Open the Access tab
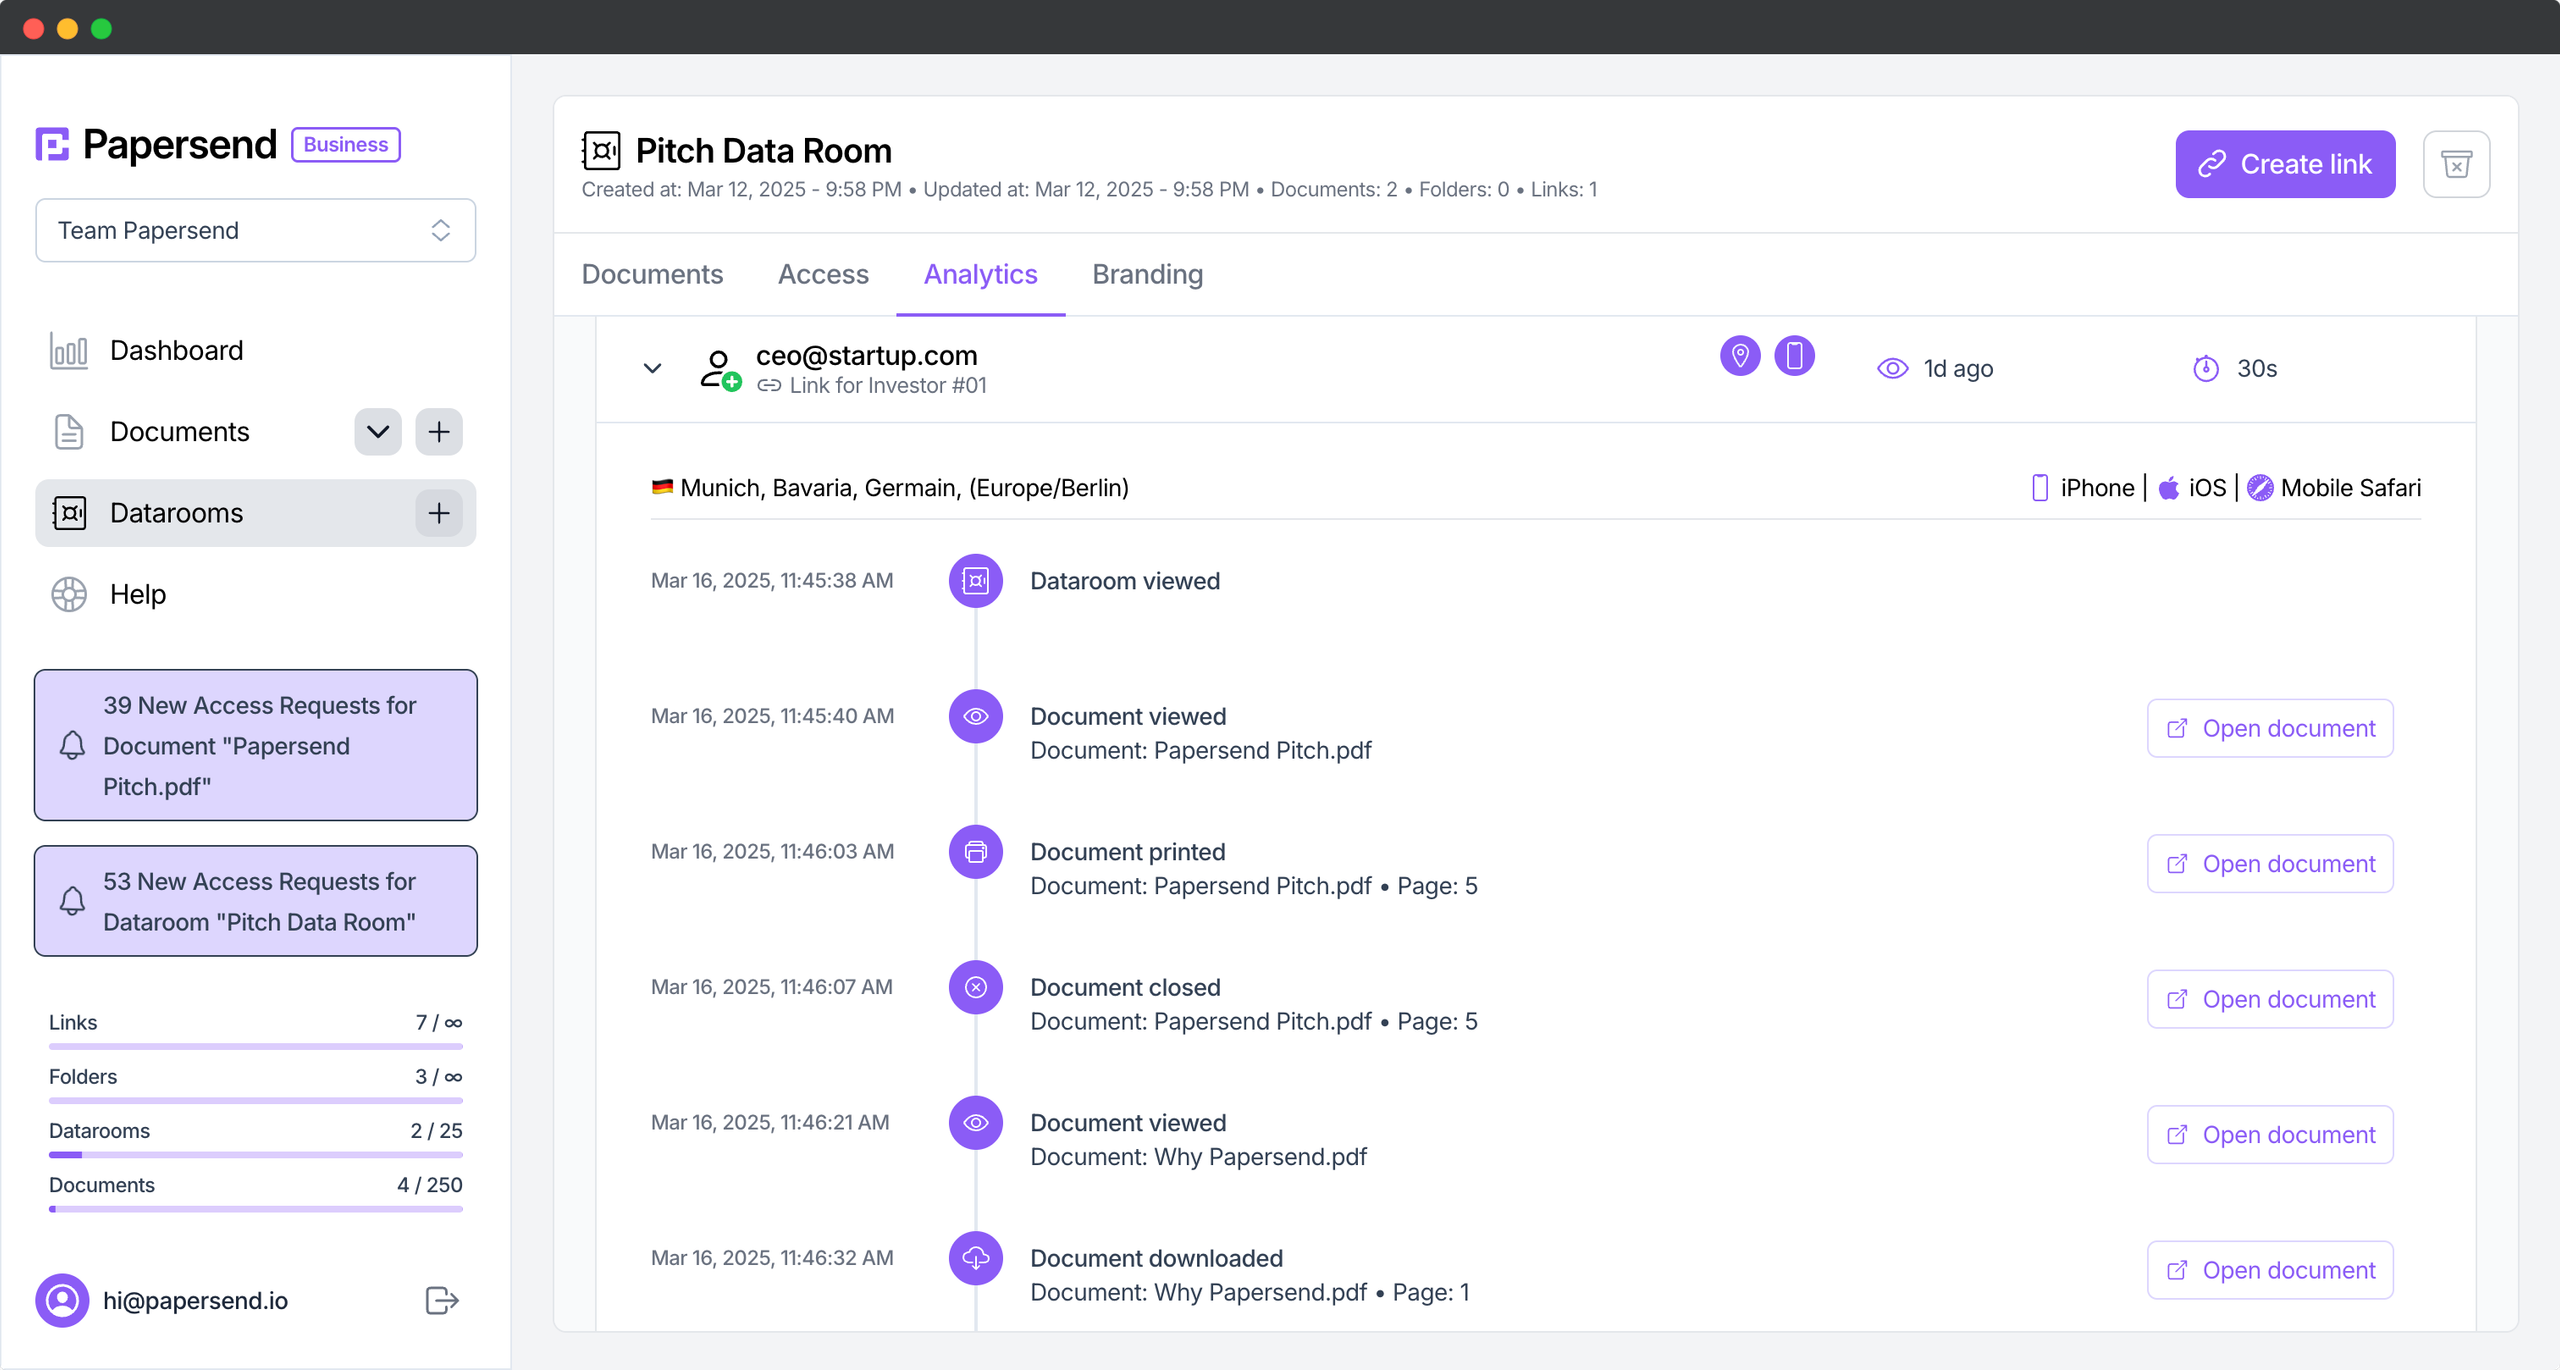This screenshot has width=2560, height=1370. coord(823,274)
